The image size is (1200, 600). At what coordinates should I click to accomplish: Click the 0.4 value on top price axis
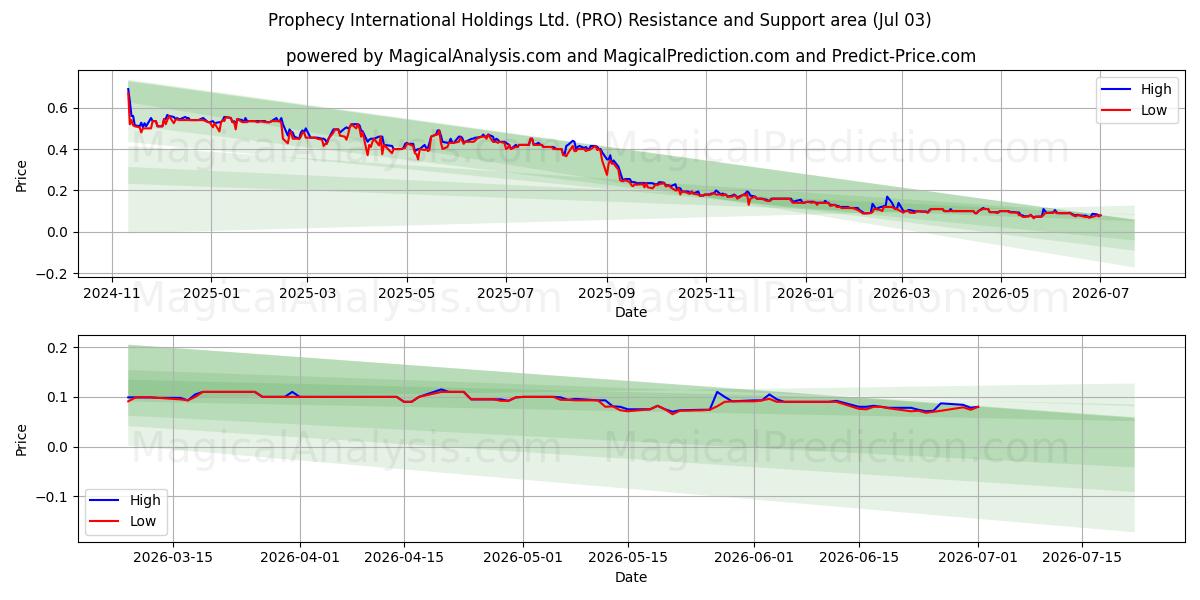click(59, 150)
